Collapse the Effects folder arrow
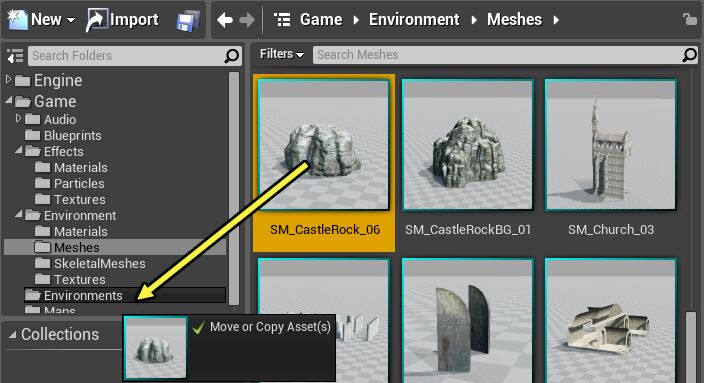The width and height of the screenshot is (704, 383). pyautogui.click(x=19, y=150)
